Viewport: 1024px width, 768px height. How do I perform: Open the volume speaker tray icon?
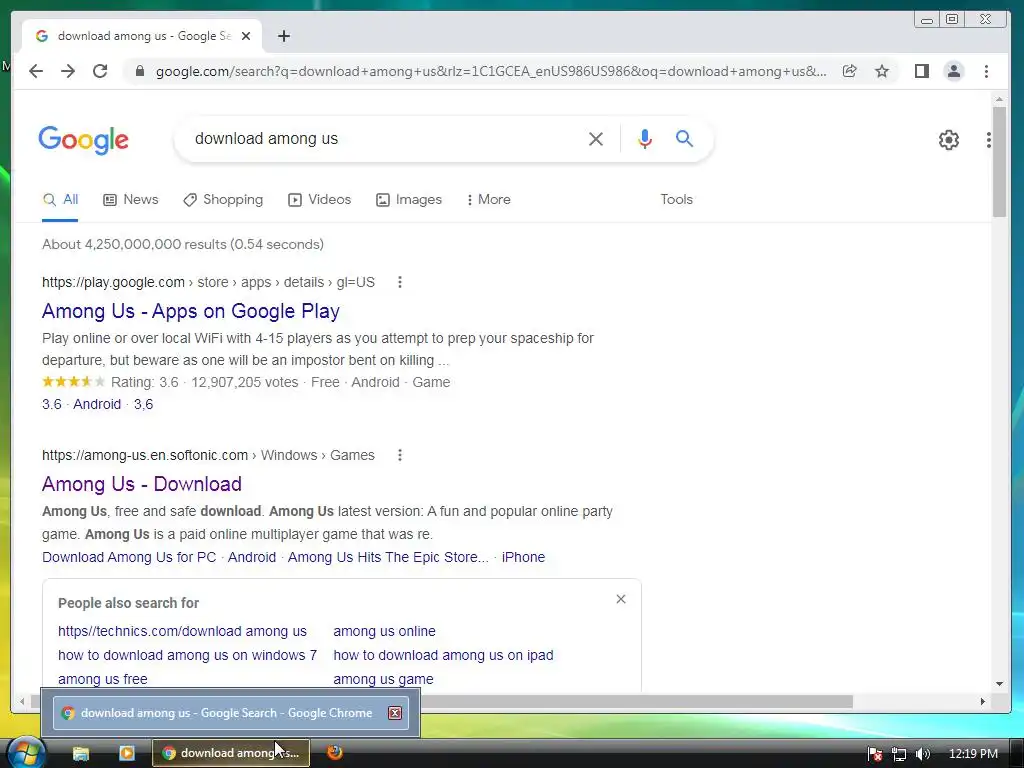[x=923, y=754]
